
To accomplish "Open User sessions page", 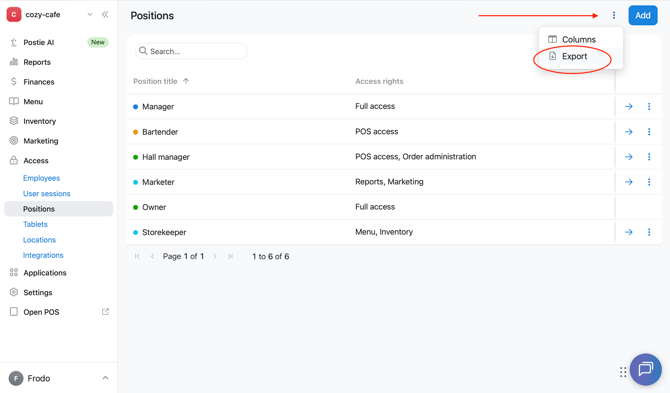I will 47,194.
